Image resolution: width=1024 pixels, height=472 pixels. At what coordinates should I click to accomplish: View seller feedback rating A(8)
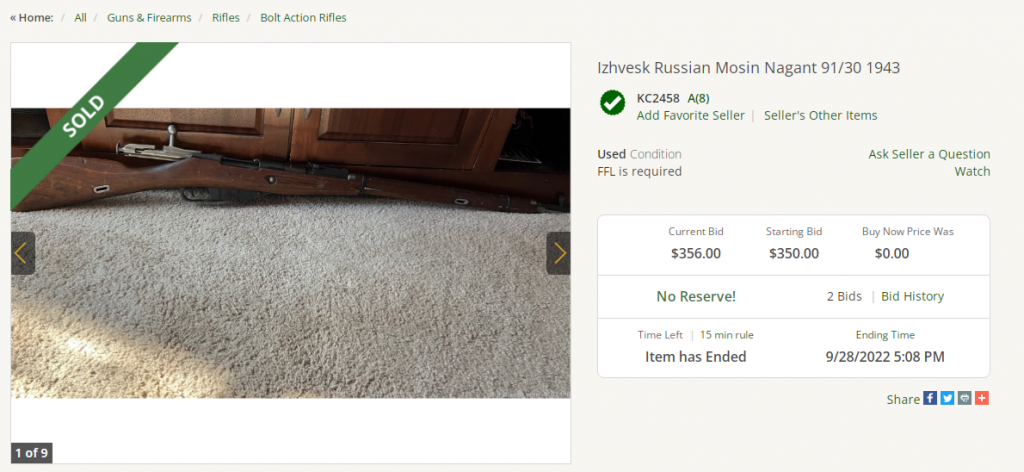[698, 98]
